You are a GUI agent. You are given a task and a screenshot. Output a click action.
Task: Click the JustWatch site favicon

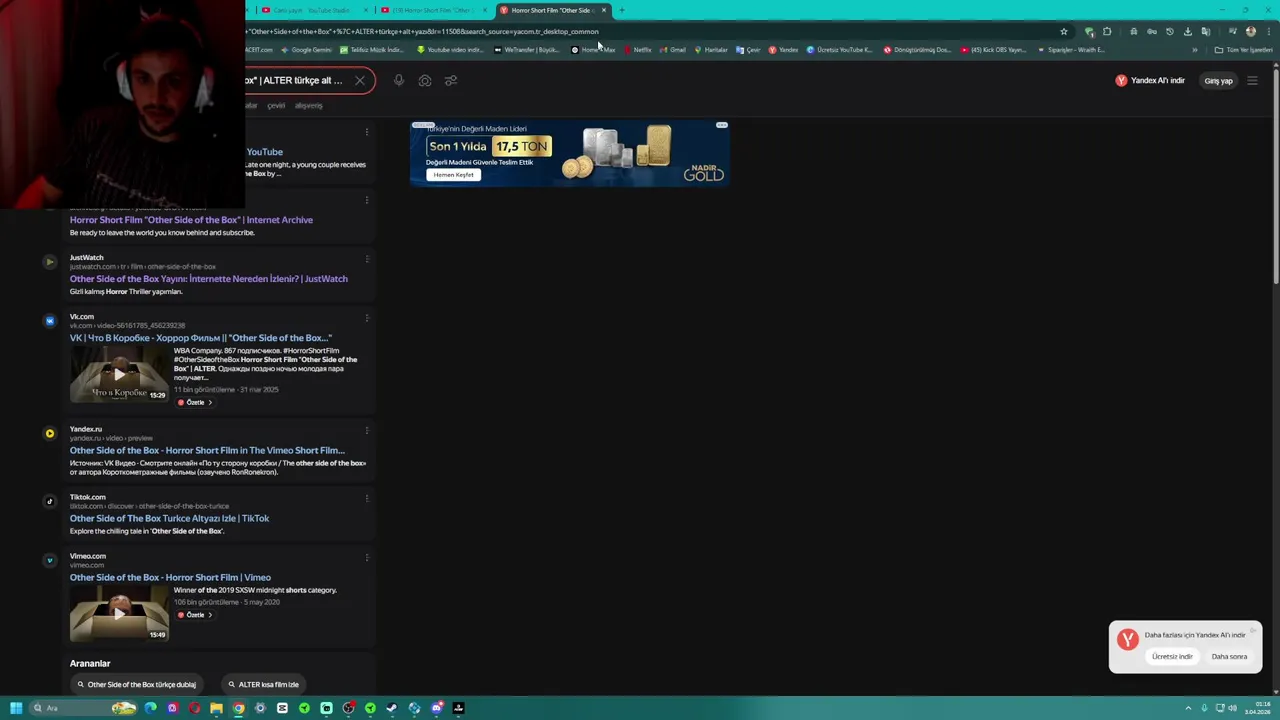pyautogui.click(x=49, y=262)
